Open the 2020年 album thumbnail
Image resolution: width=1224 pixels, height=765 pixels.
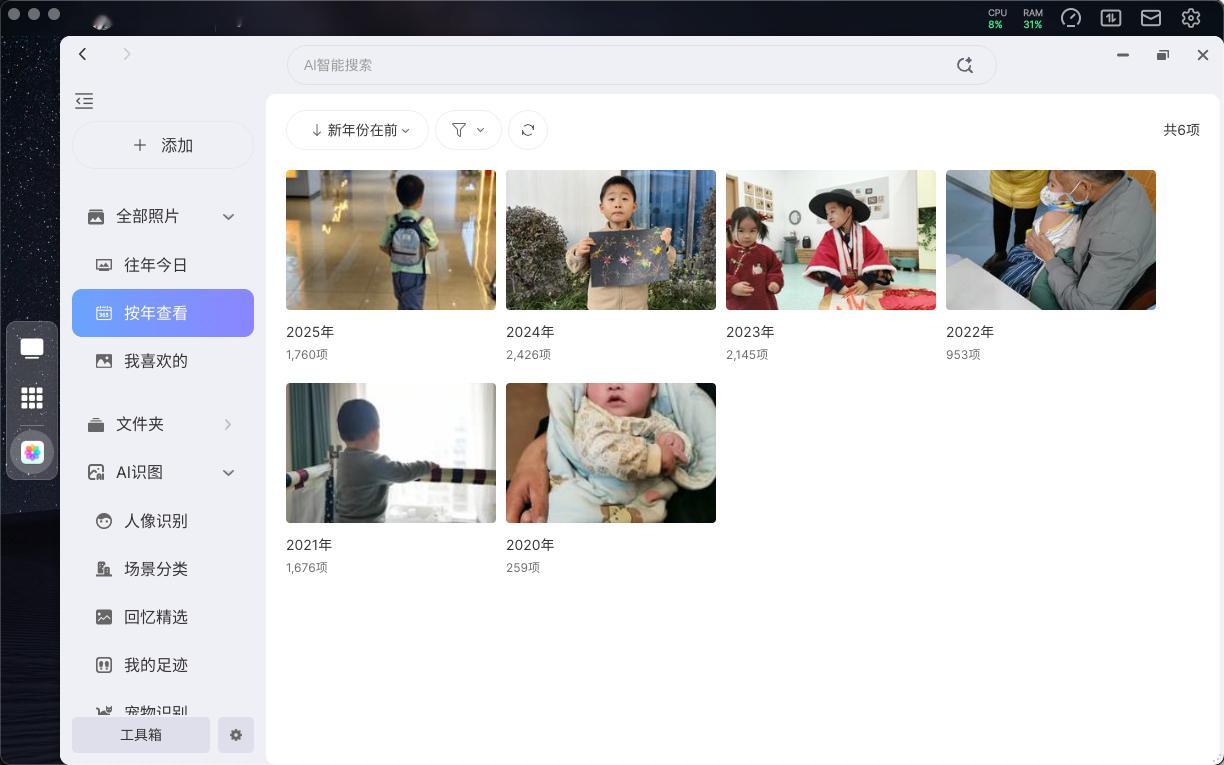tap(611, 453)
